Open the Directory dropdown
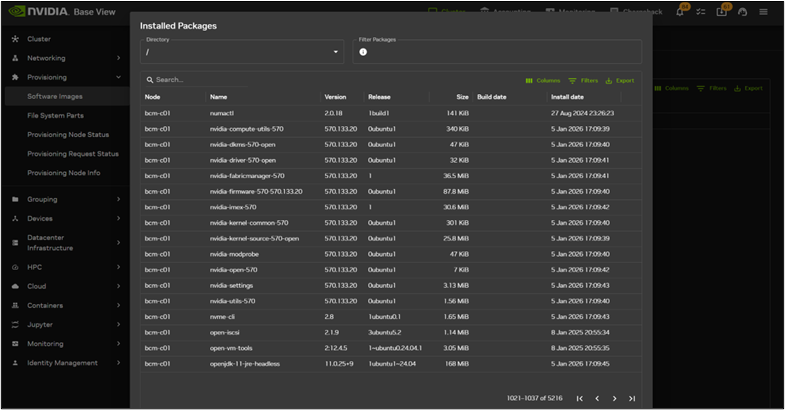 coord(242,52)
